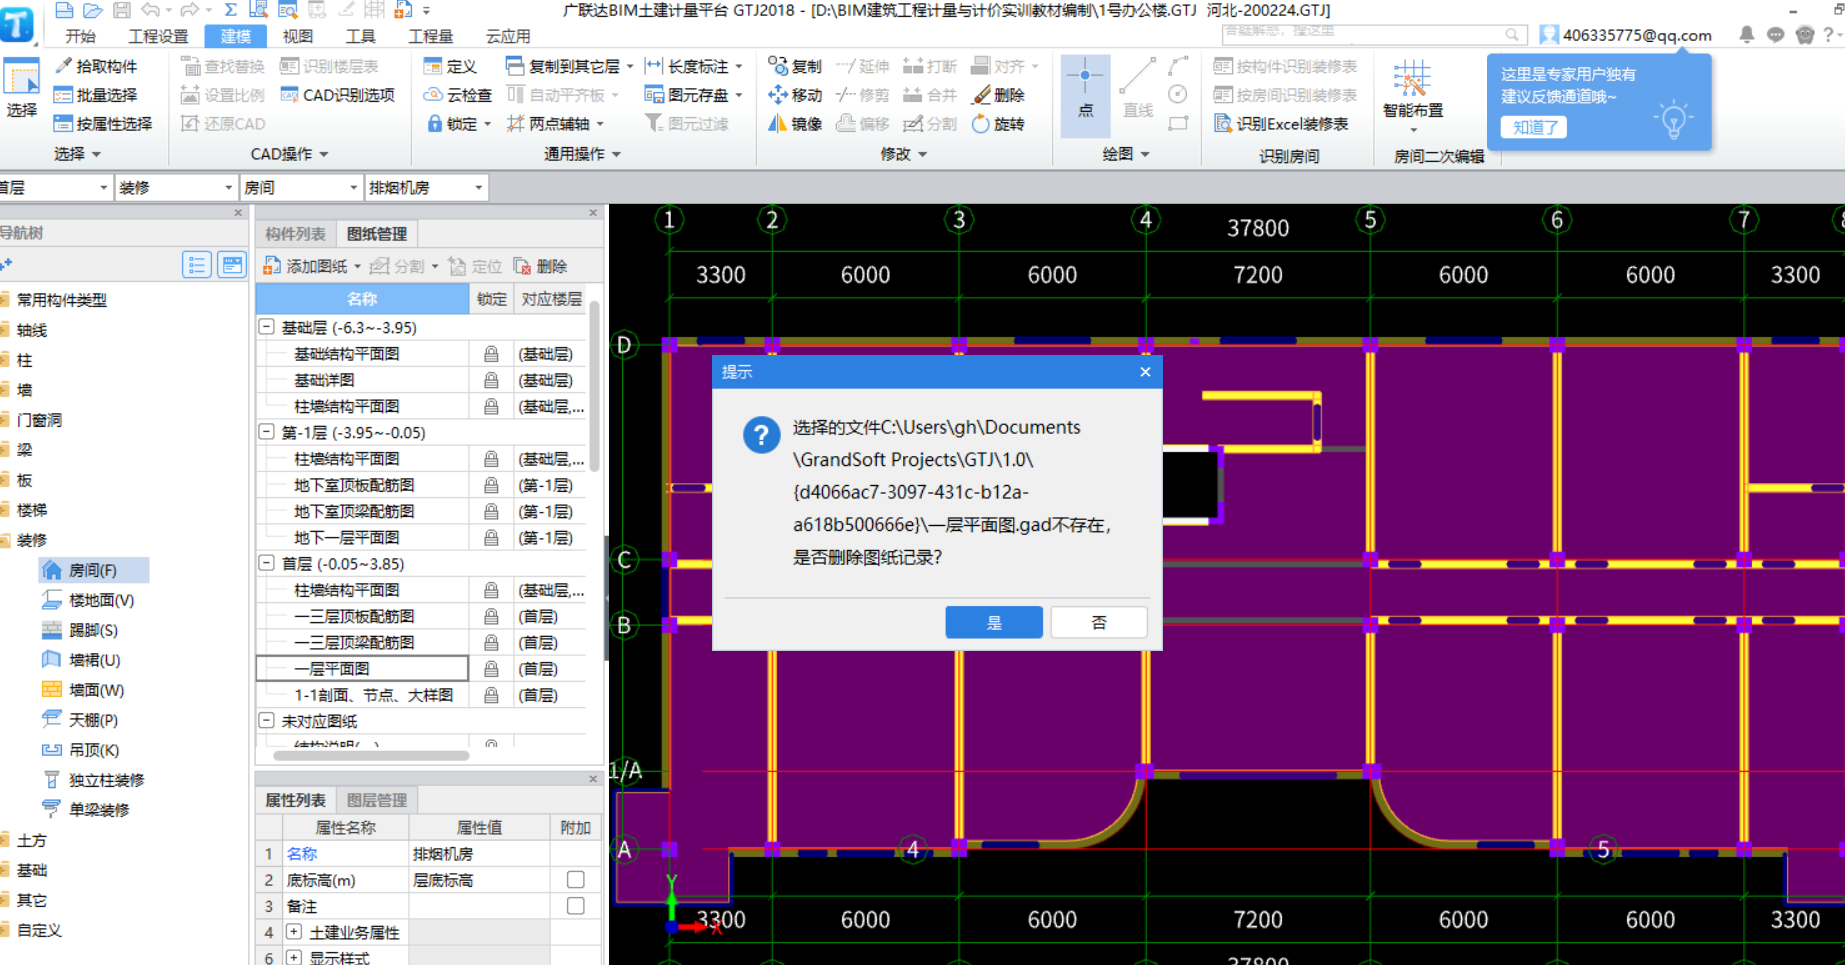This screenshot has width=1845, height=965.
Task: Switch to 图层管理 tab
Action: point(377,800)
